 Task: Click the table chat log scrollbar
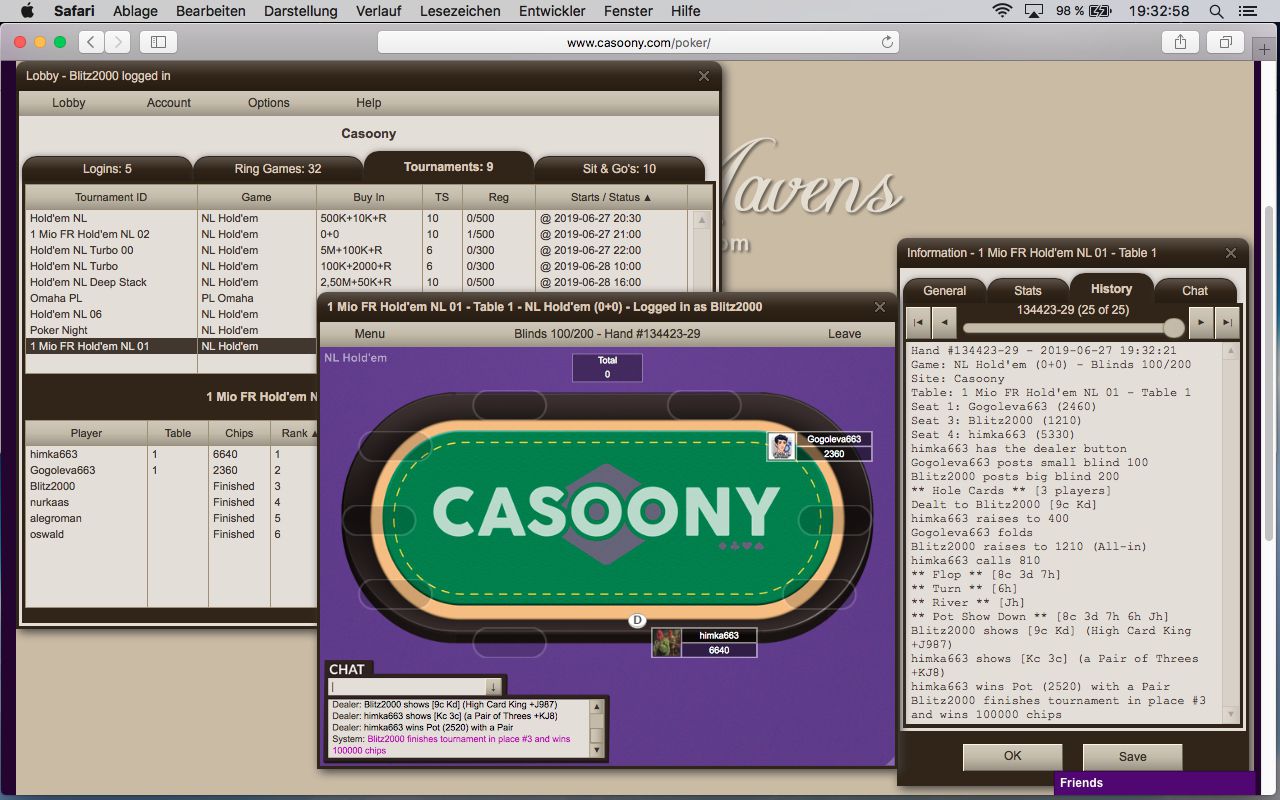(597, 728)
